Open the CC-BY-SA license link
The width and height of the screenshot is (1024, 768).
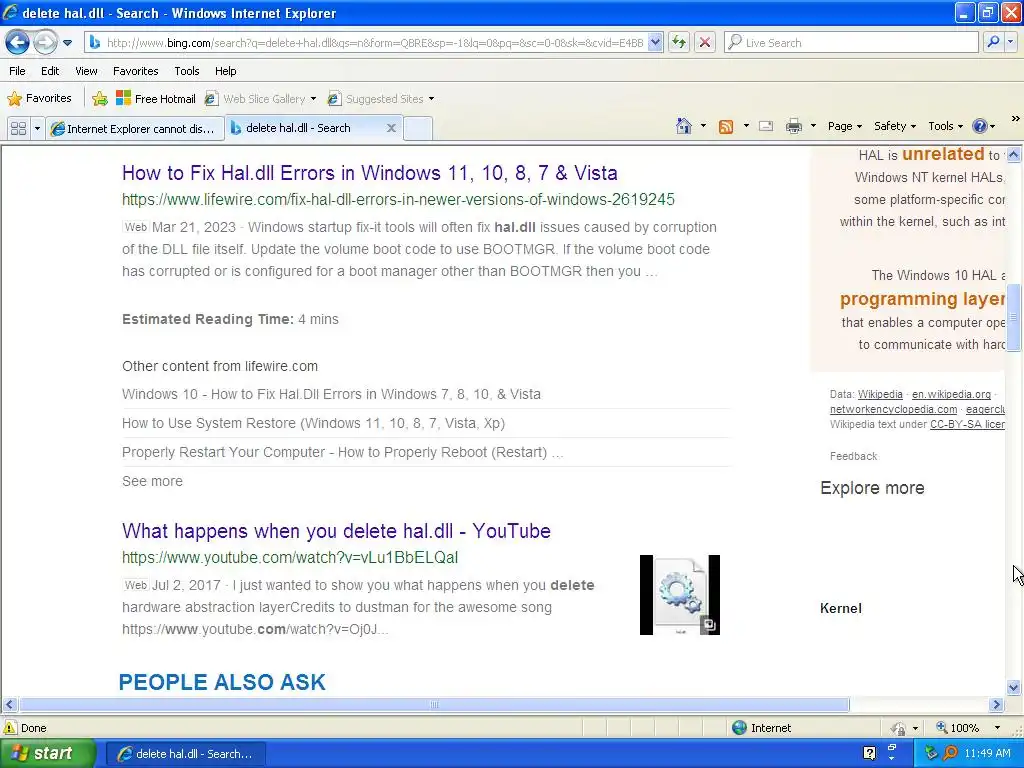pyautogui.click(x=967, y=424)
